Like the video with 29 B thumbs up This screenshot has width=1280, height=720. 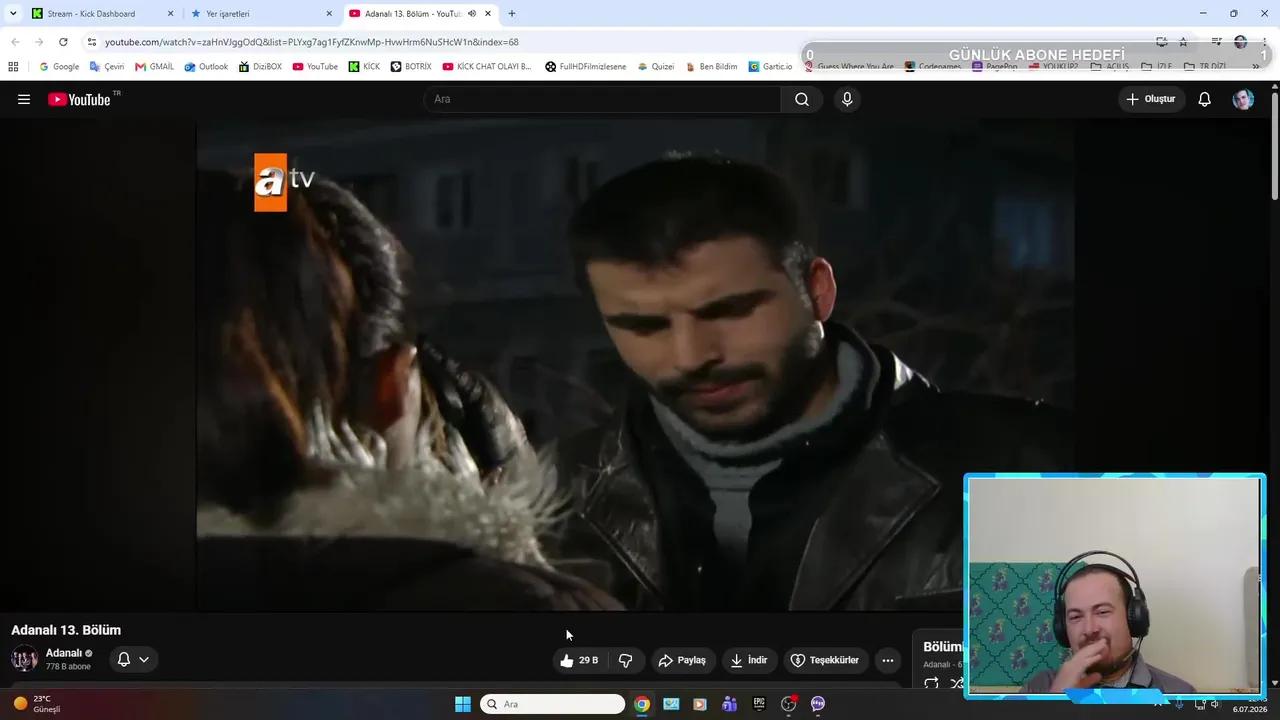pyautogui.click(x=579, y=660)
